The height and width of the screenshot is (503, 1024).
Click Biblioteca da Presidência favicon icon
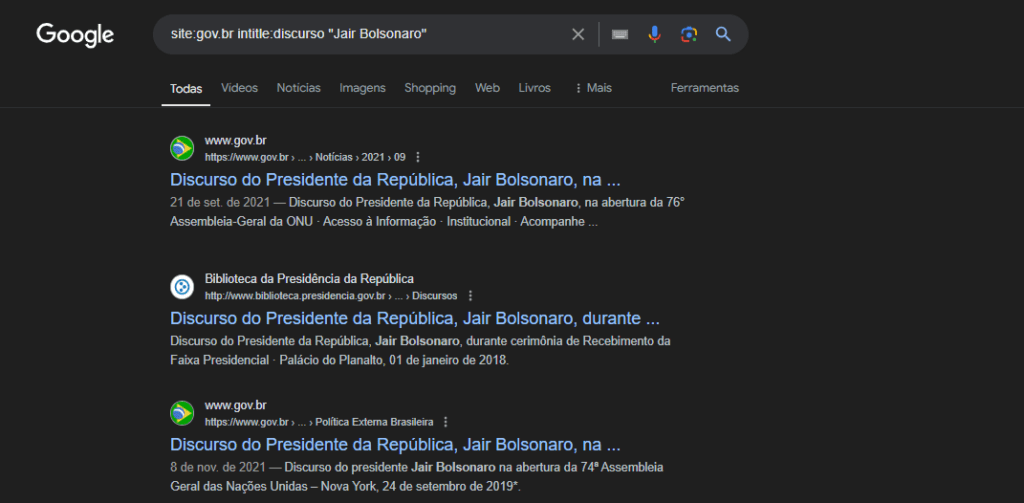[182, 287]
